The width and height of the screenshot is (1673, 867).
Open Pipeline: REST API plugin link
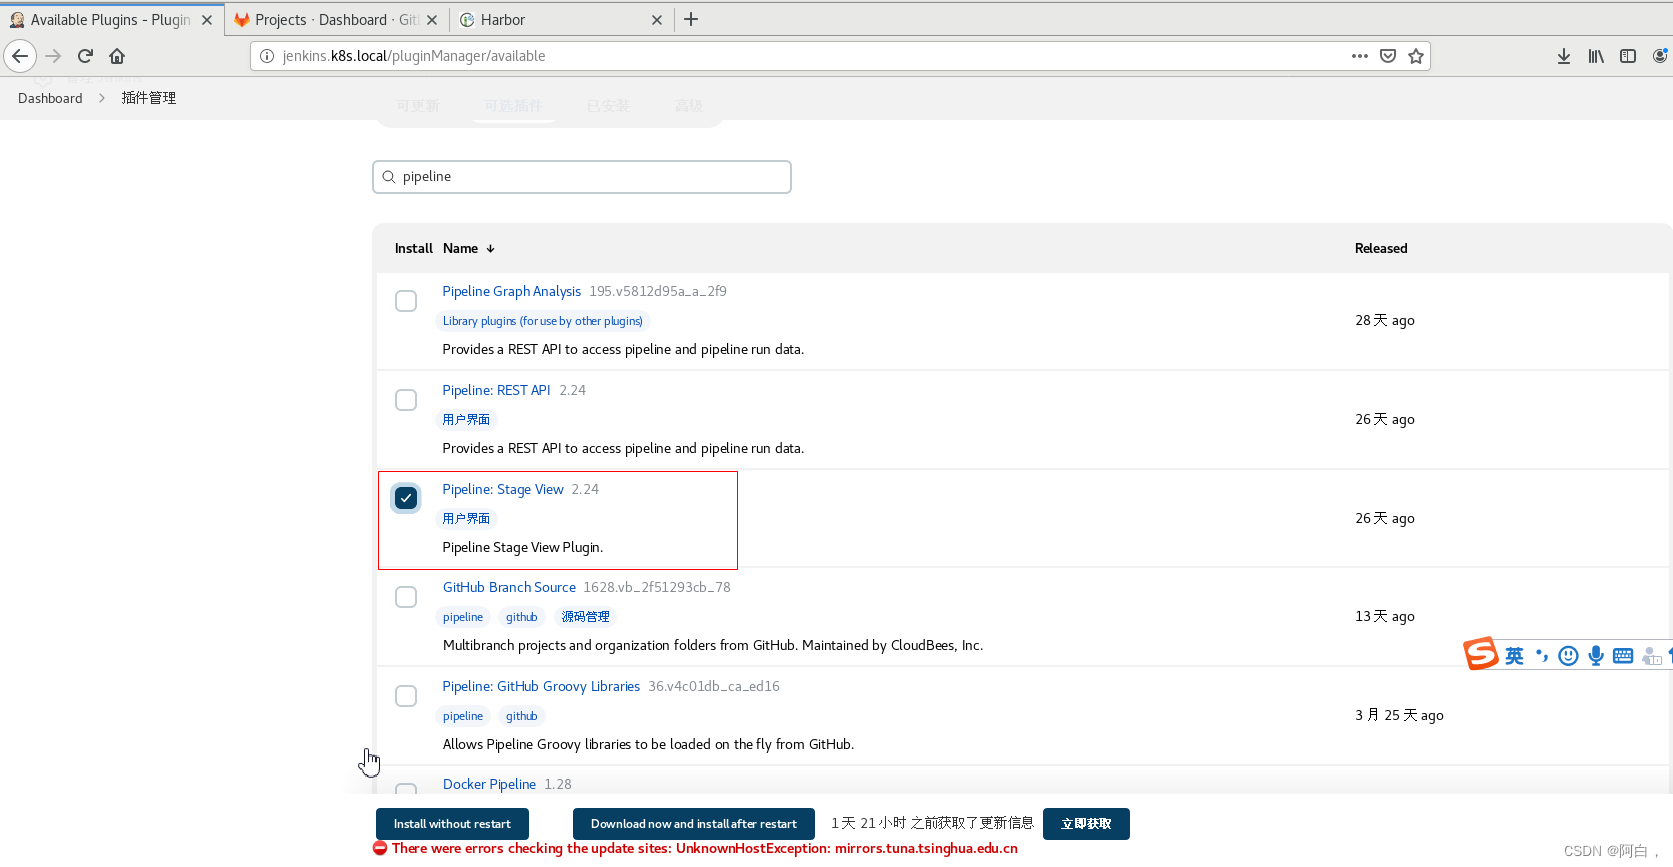(496, 390)
